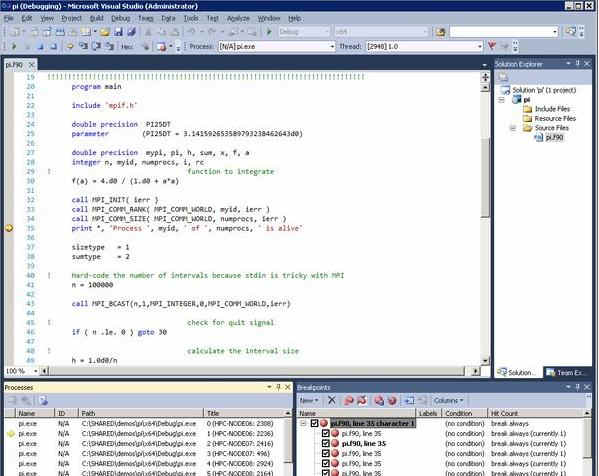
Task: Click the green Start Debugging arrow
Action: click(x=269, y=32)
